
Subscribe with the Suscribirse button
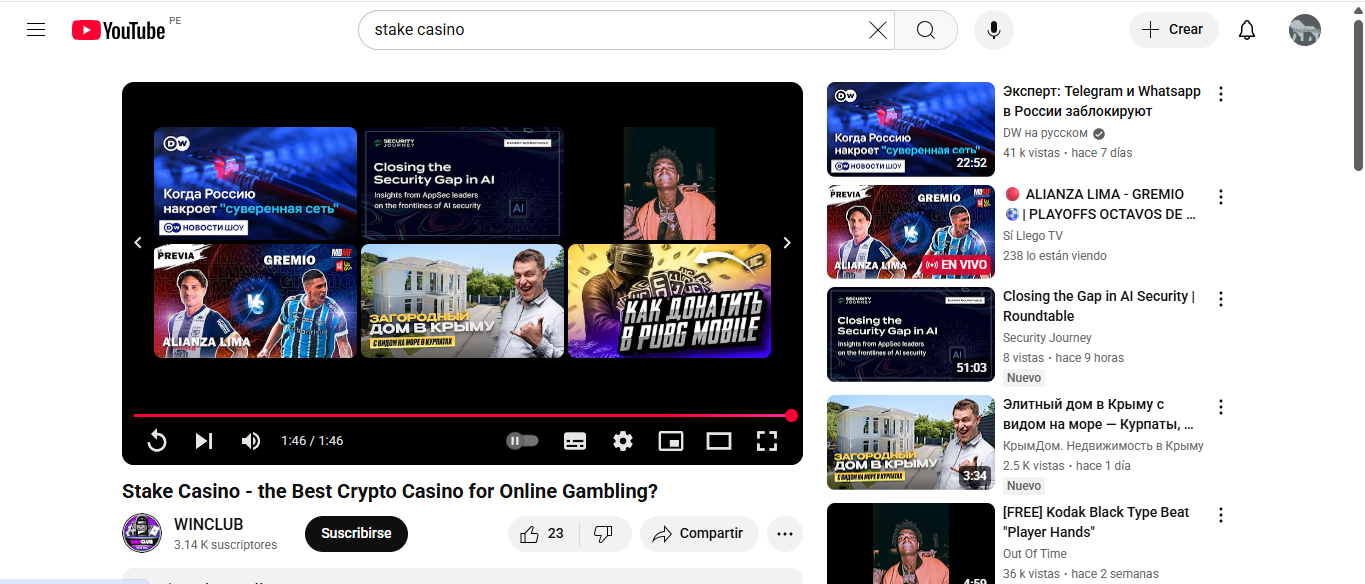[x=356, y=534]
